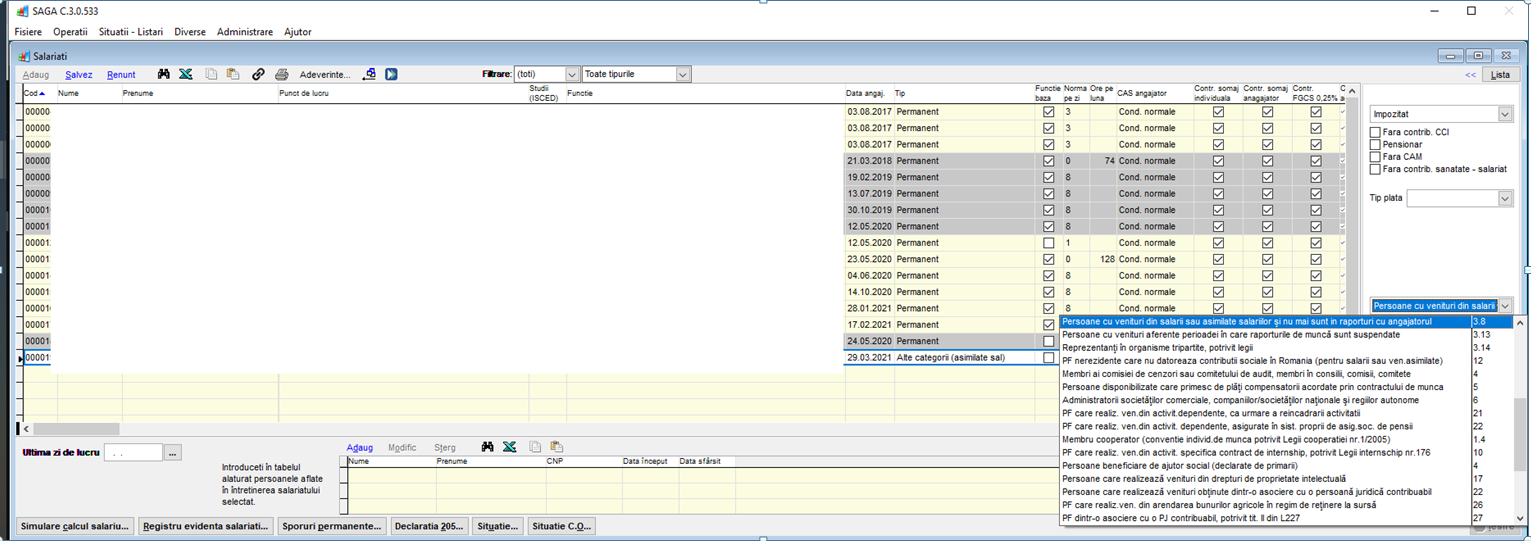Click the SAGA application icon in title bar
1531x541 pixels.
click(x=22, y=11)
